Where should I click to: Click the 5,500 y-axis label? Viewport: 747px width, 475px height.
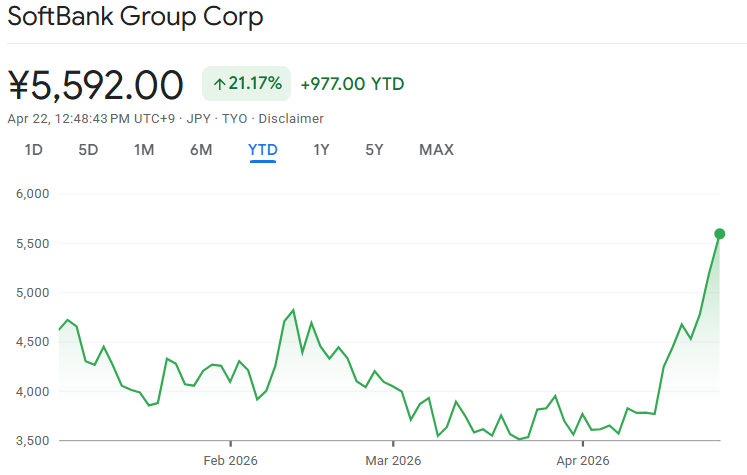(32, 244)
